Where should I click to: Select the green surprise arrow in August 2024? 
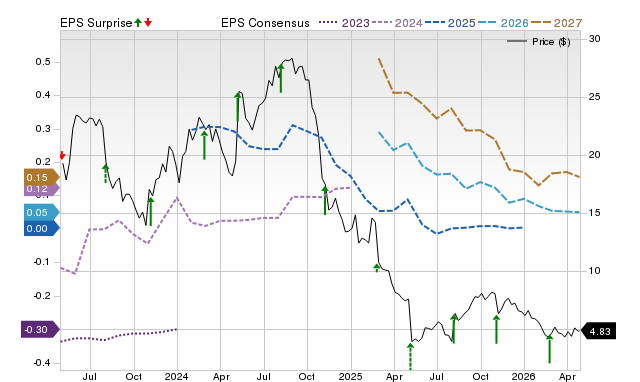point(281,78)
